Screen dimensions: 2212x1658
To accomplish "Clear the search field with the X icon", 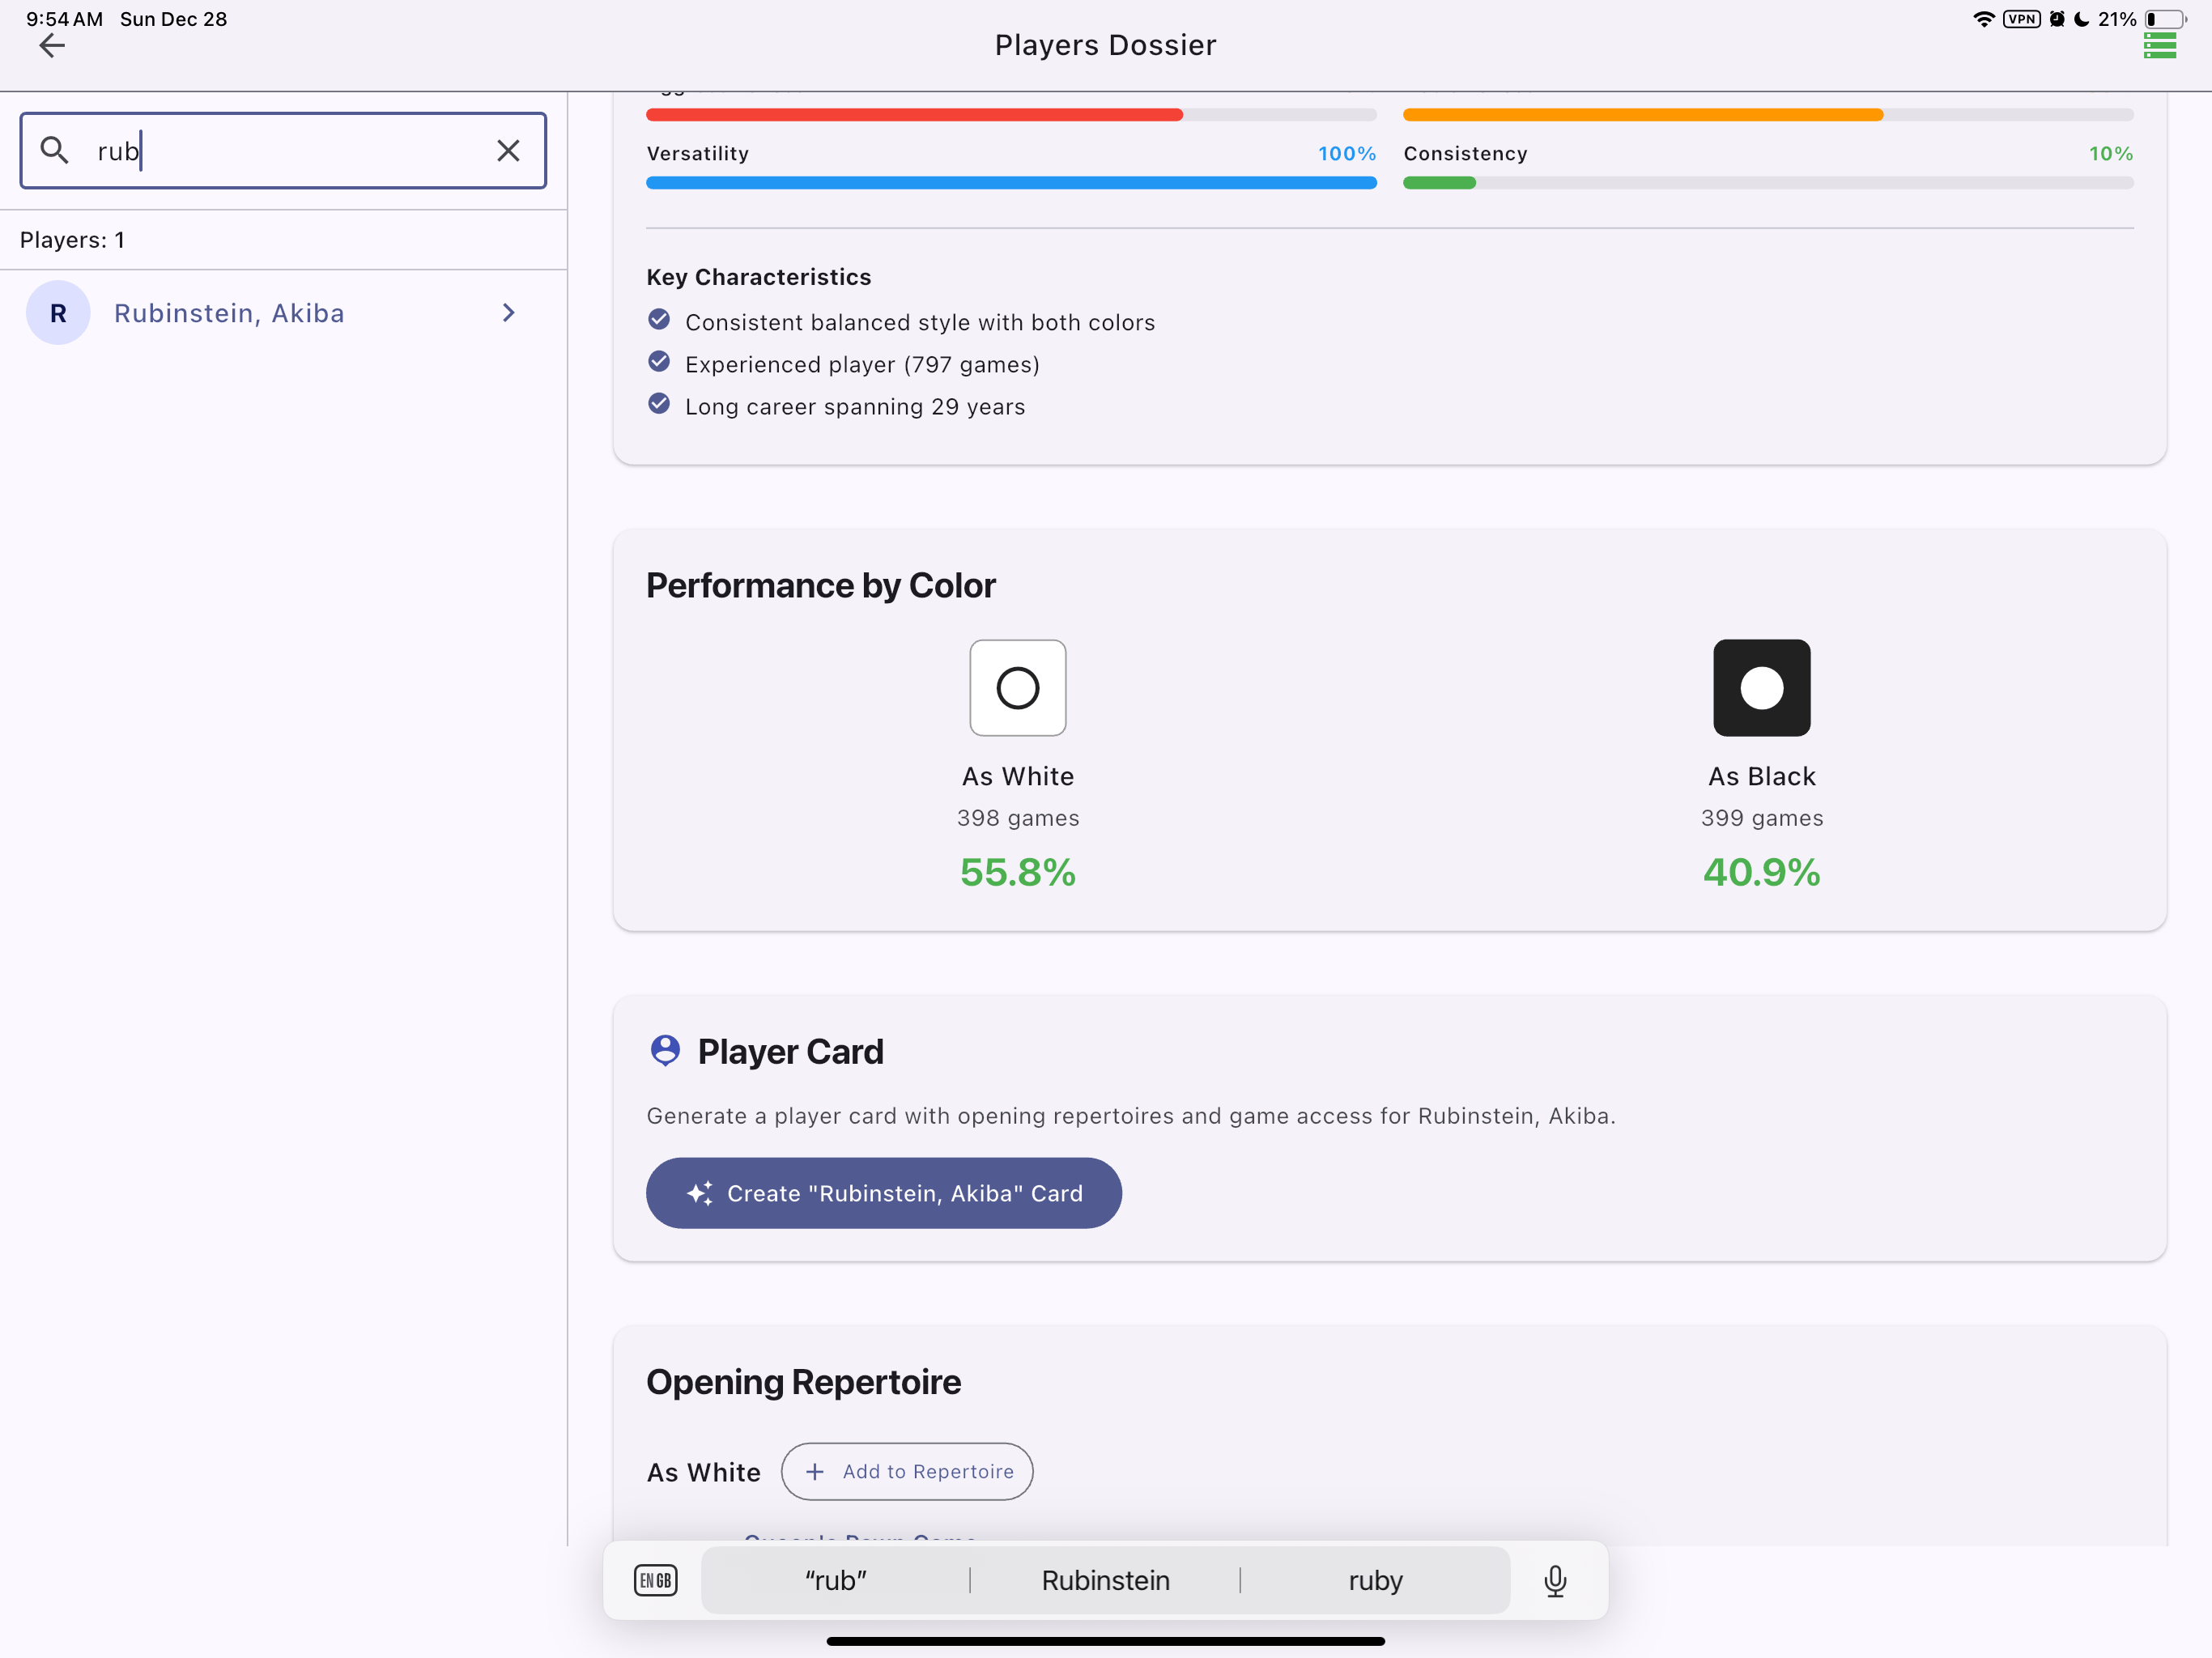I will tap(508, 150).
